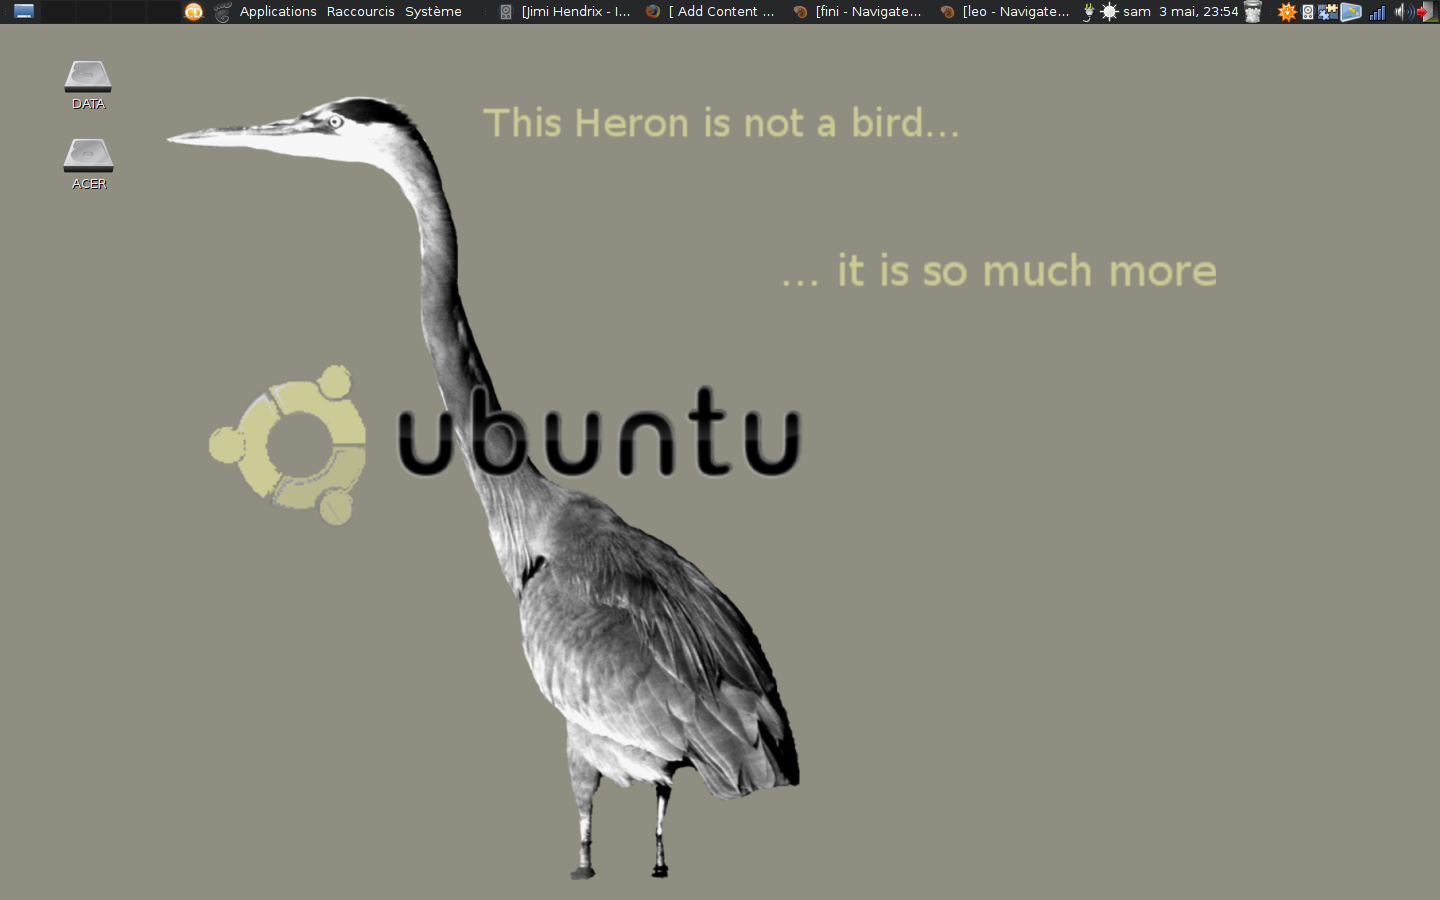
Task: Select the ACER drive desktop icon
Action: [x=88, y=165]
